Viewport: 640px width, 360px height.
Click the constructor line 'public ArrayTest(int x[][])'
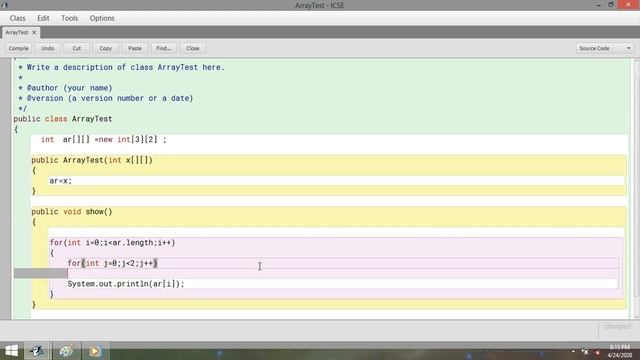point(92,160)
